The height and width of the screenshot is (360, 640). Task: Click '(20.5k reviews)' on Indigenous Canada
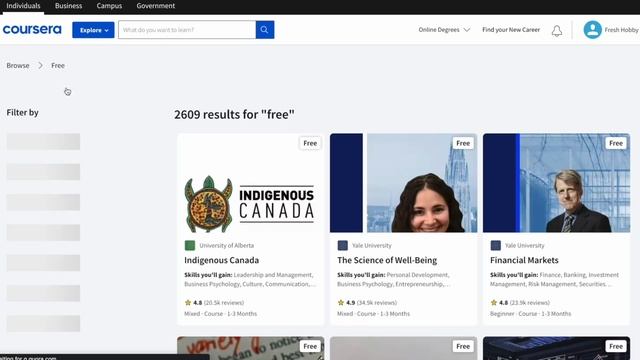pos(224,302)
